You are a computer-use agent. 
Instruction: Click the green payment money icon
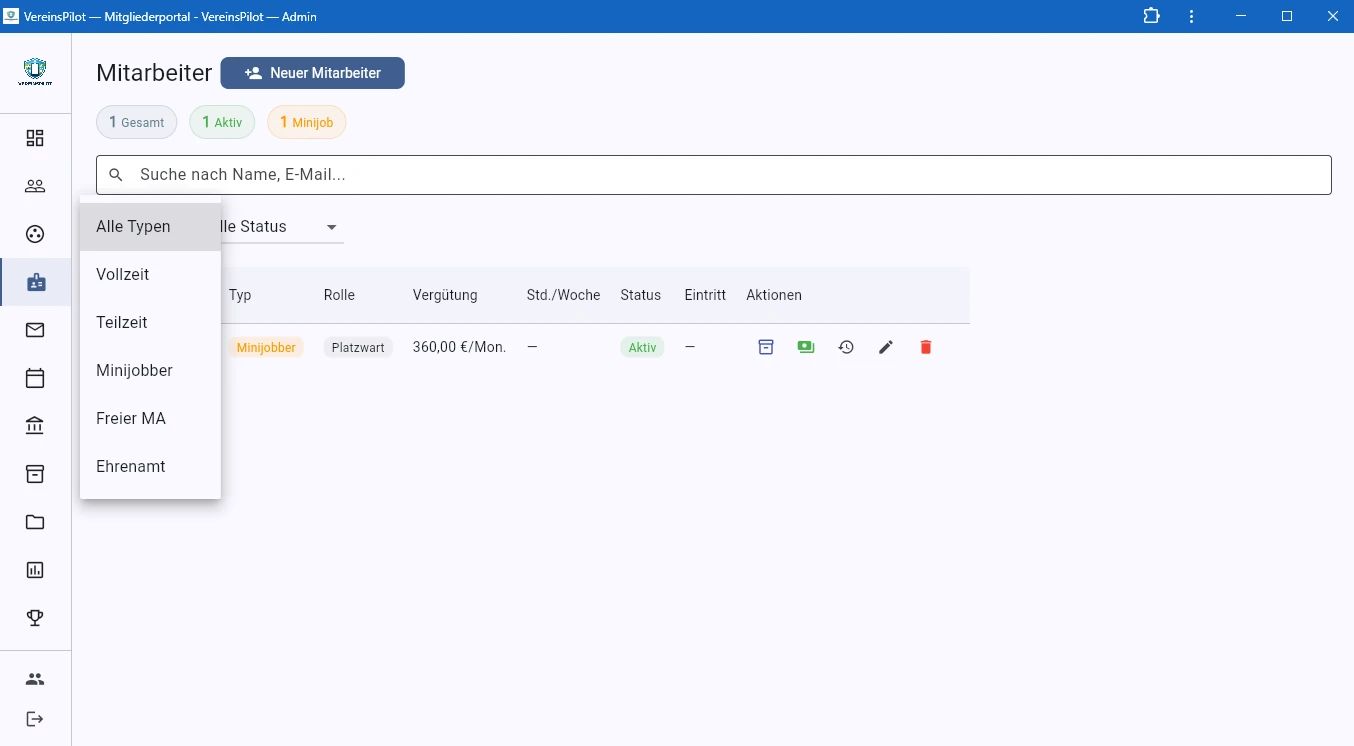[806, 347]
